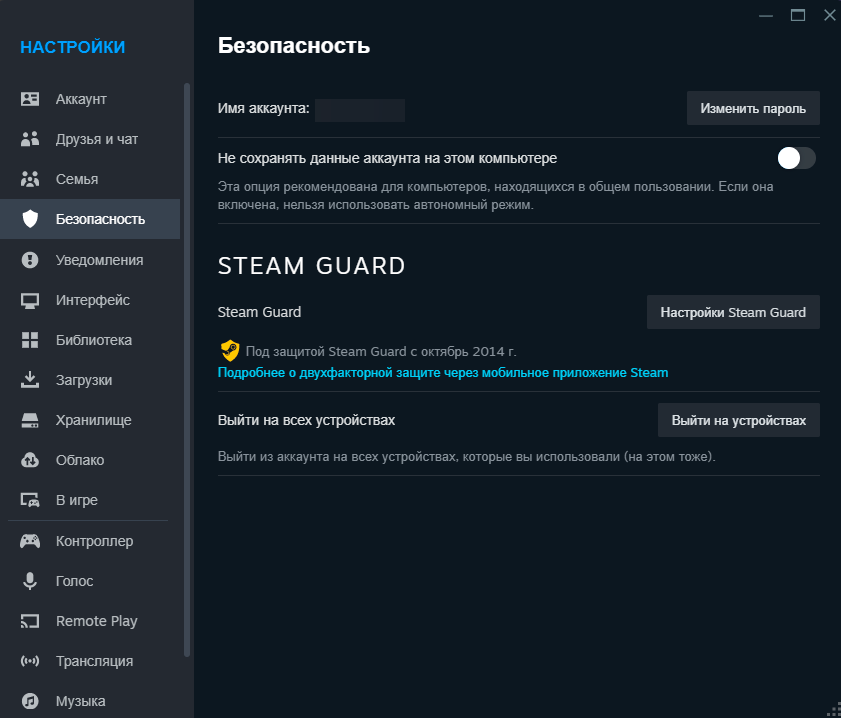
Task: Click the 'Безопасность' page title
Action: [x=294, y=46]
